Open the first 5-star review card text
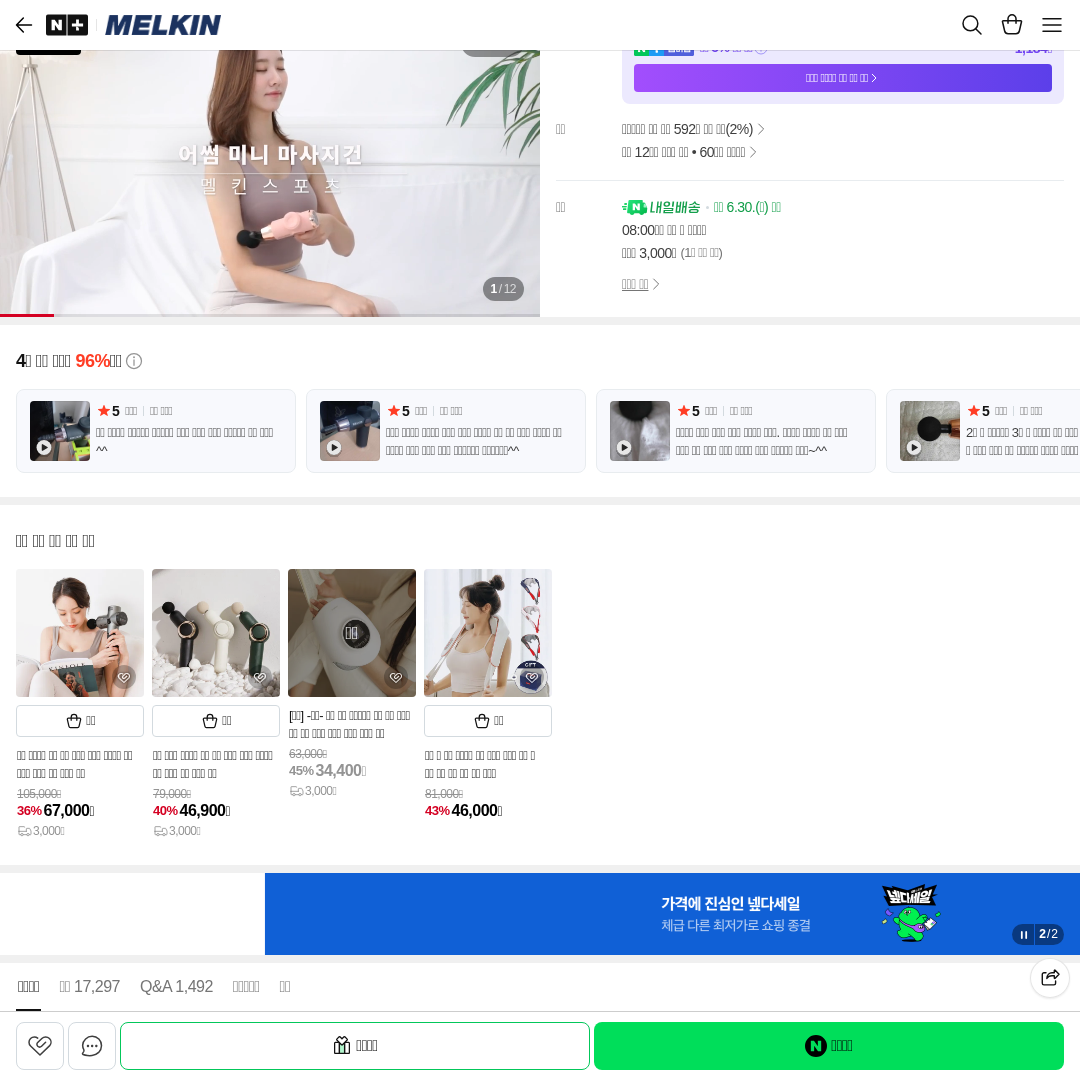The width and height of the screenshot is (1080, 1080). [x=185, y=440]
